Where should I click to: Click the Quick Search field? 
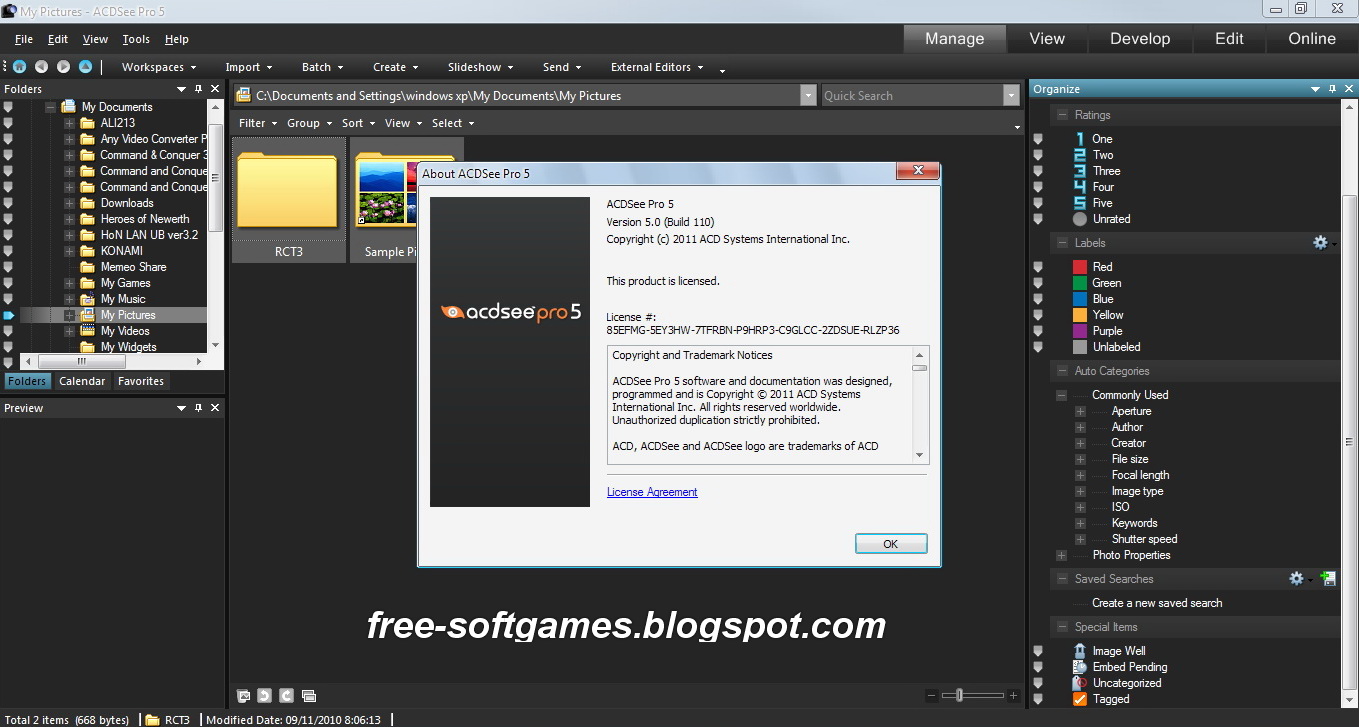911,95
